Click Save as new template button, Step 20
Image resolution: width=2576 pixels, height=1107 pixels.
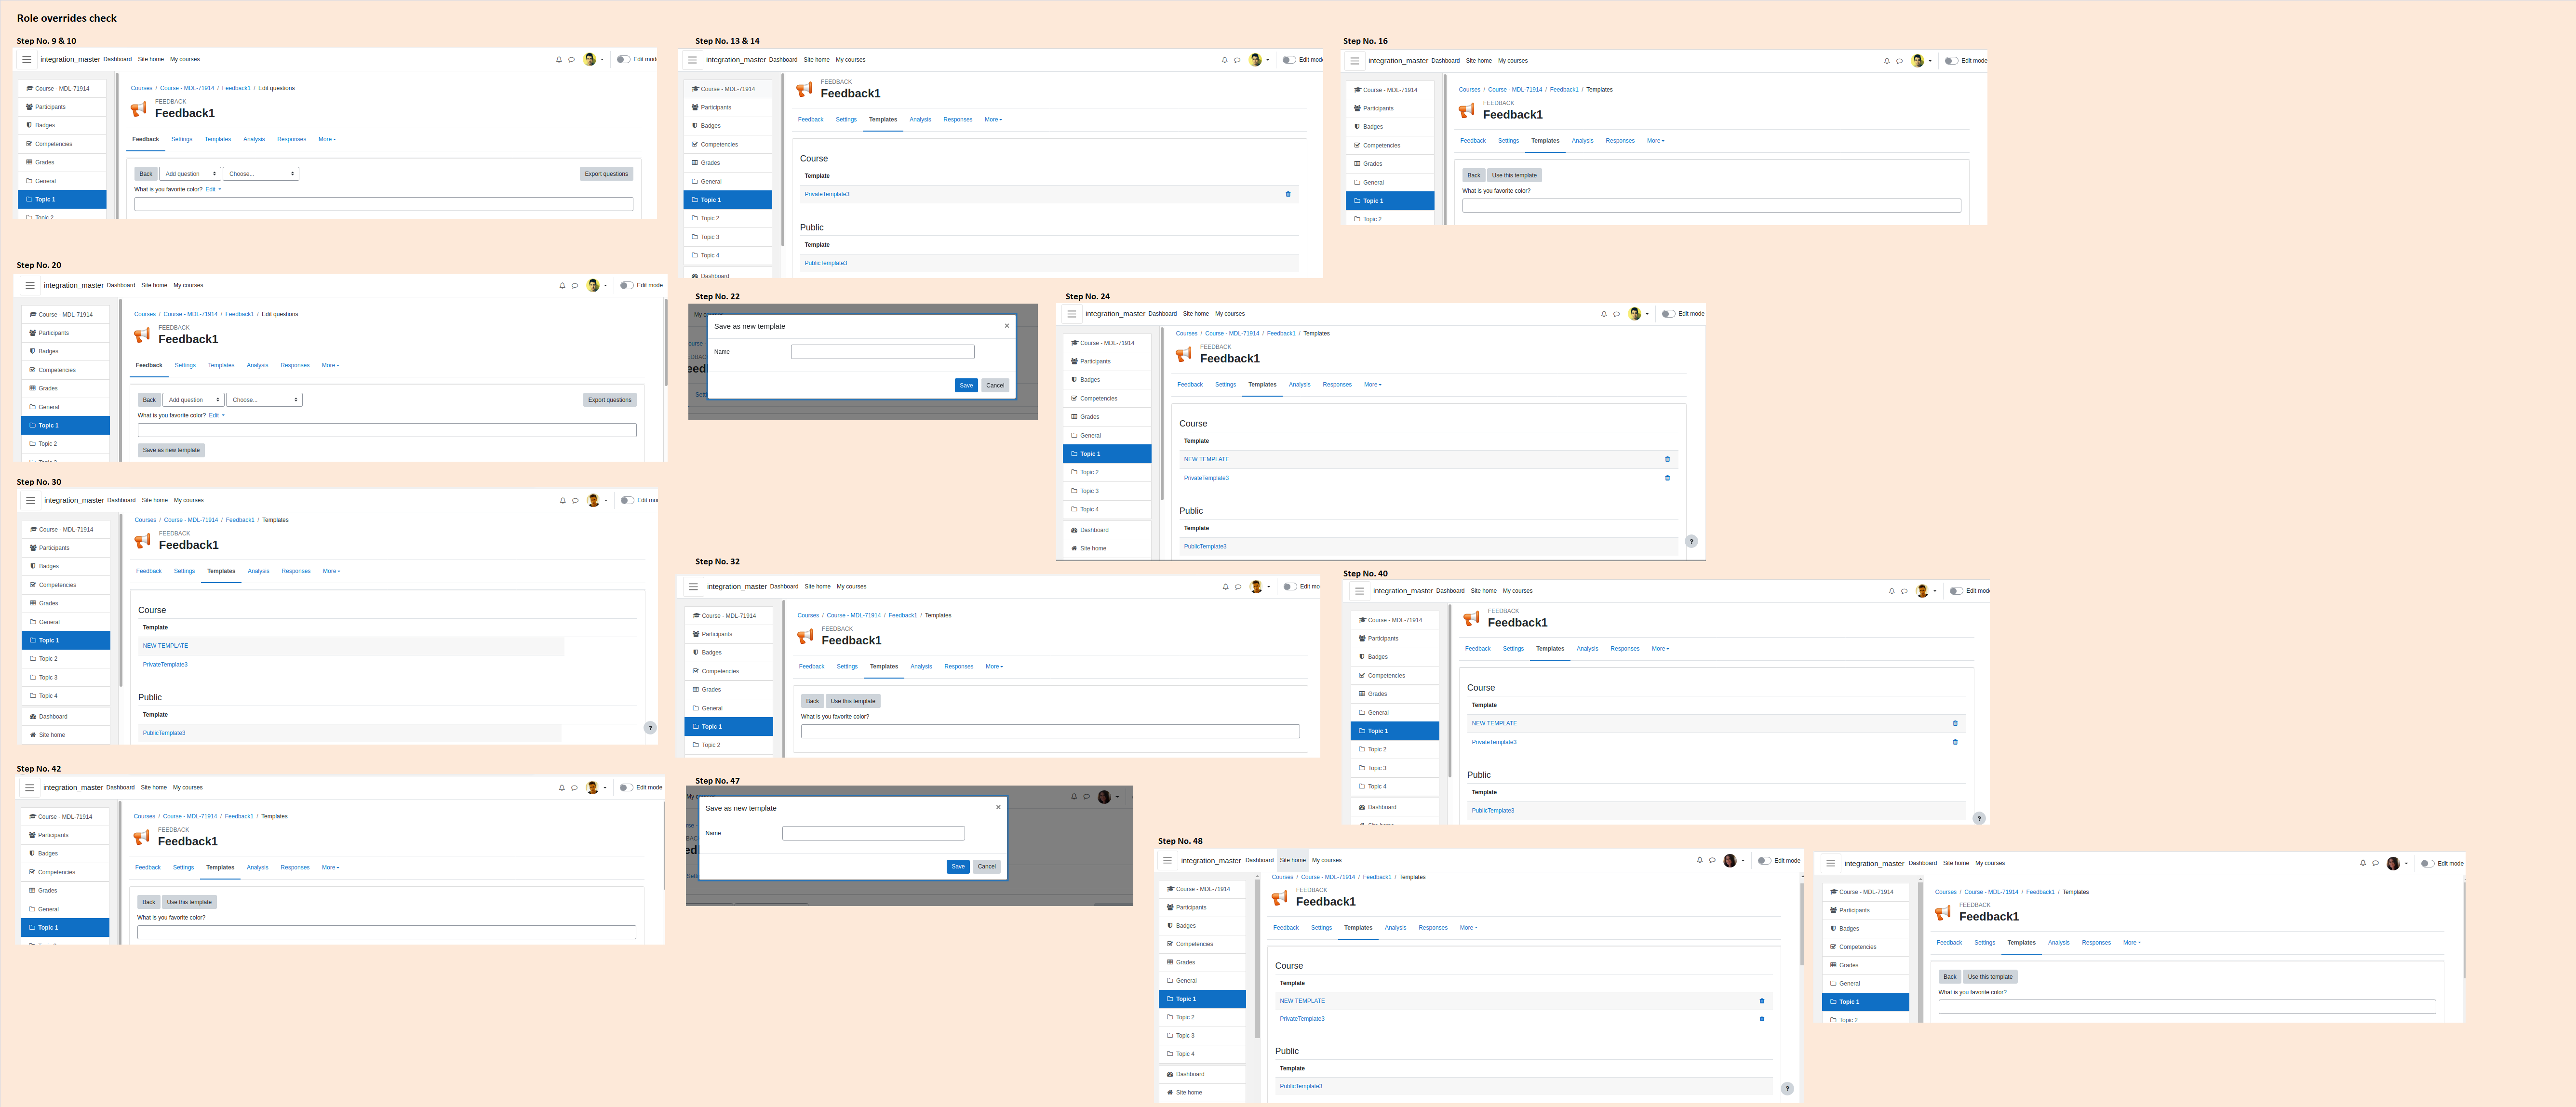171,450
